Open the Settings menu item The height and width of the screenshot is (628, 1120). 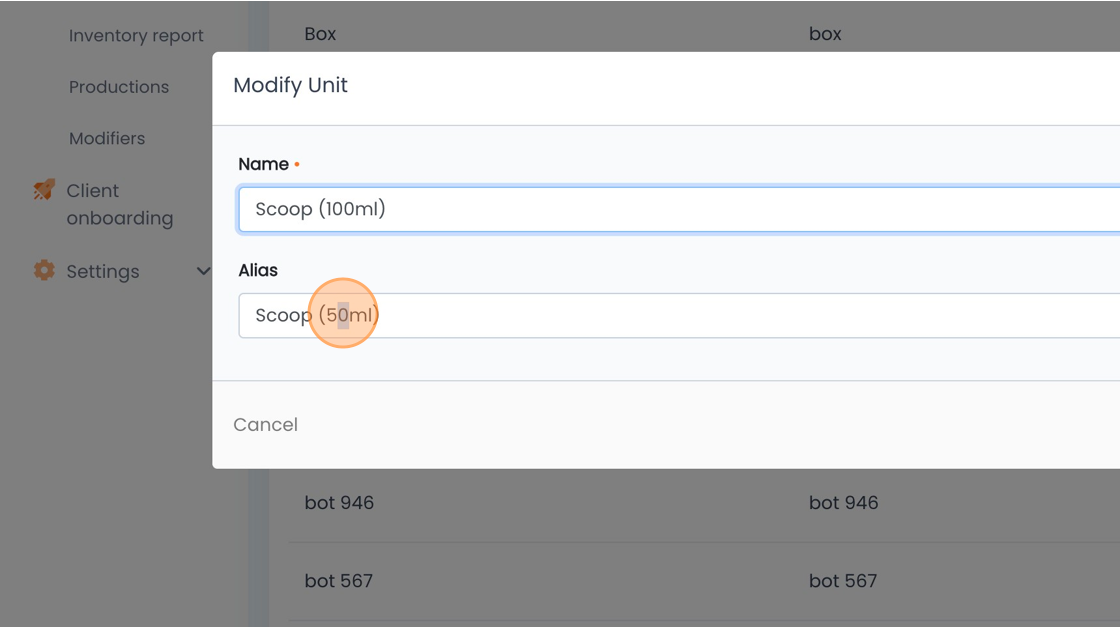point(103,271)
